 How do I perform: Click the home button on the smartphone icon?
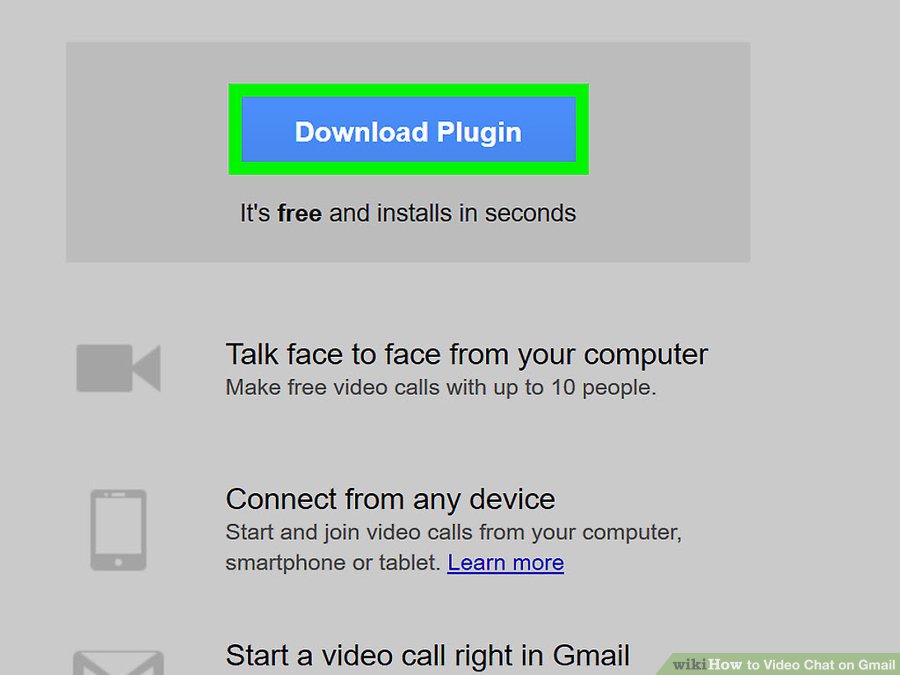118,562
